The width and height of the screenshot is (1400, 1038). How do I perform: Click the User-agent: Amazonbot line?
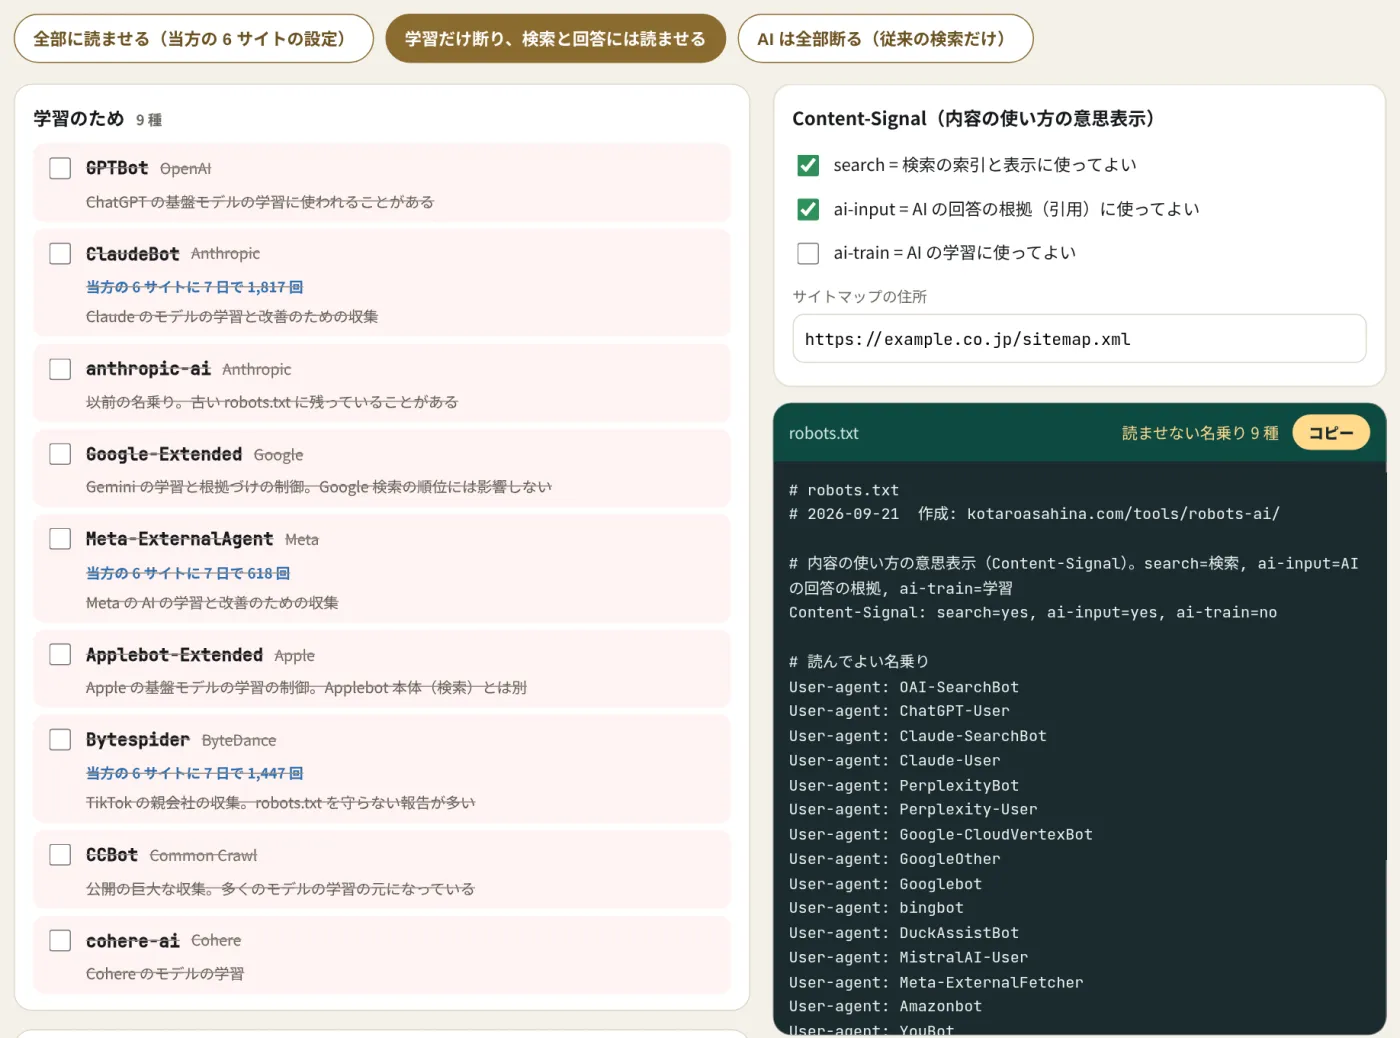coord(885,1006)
